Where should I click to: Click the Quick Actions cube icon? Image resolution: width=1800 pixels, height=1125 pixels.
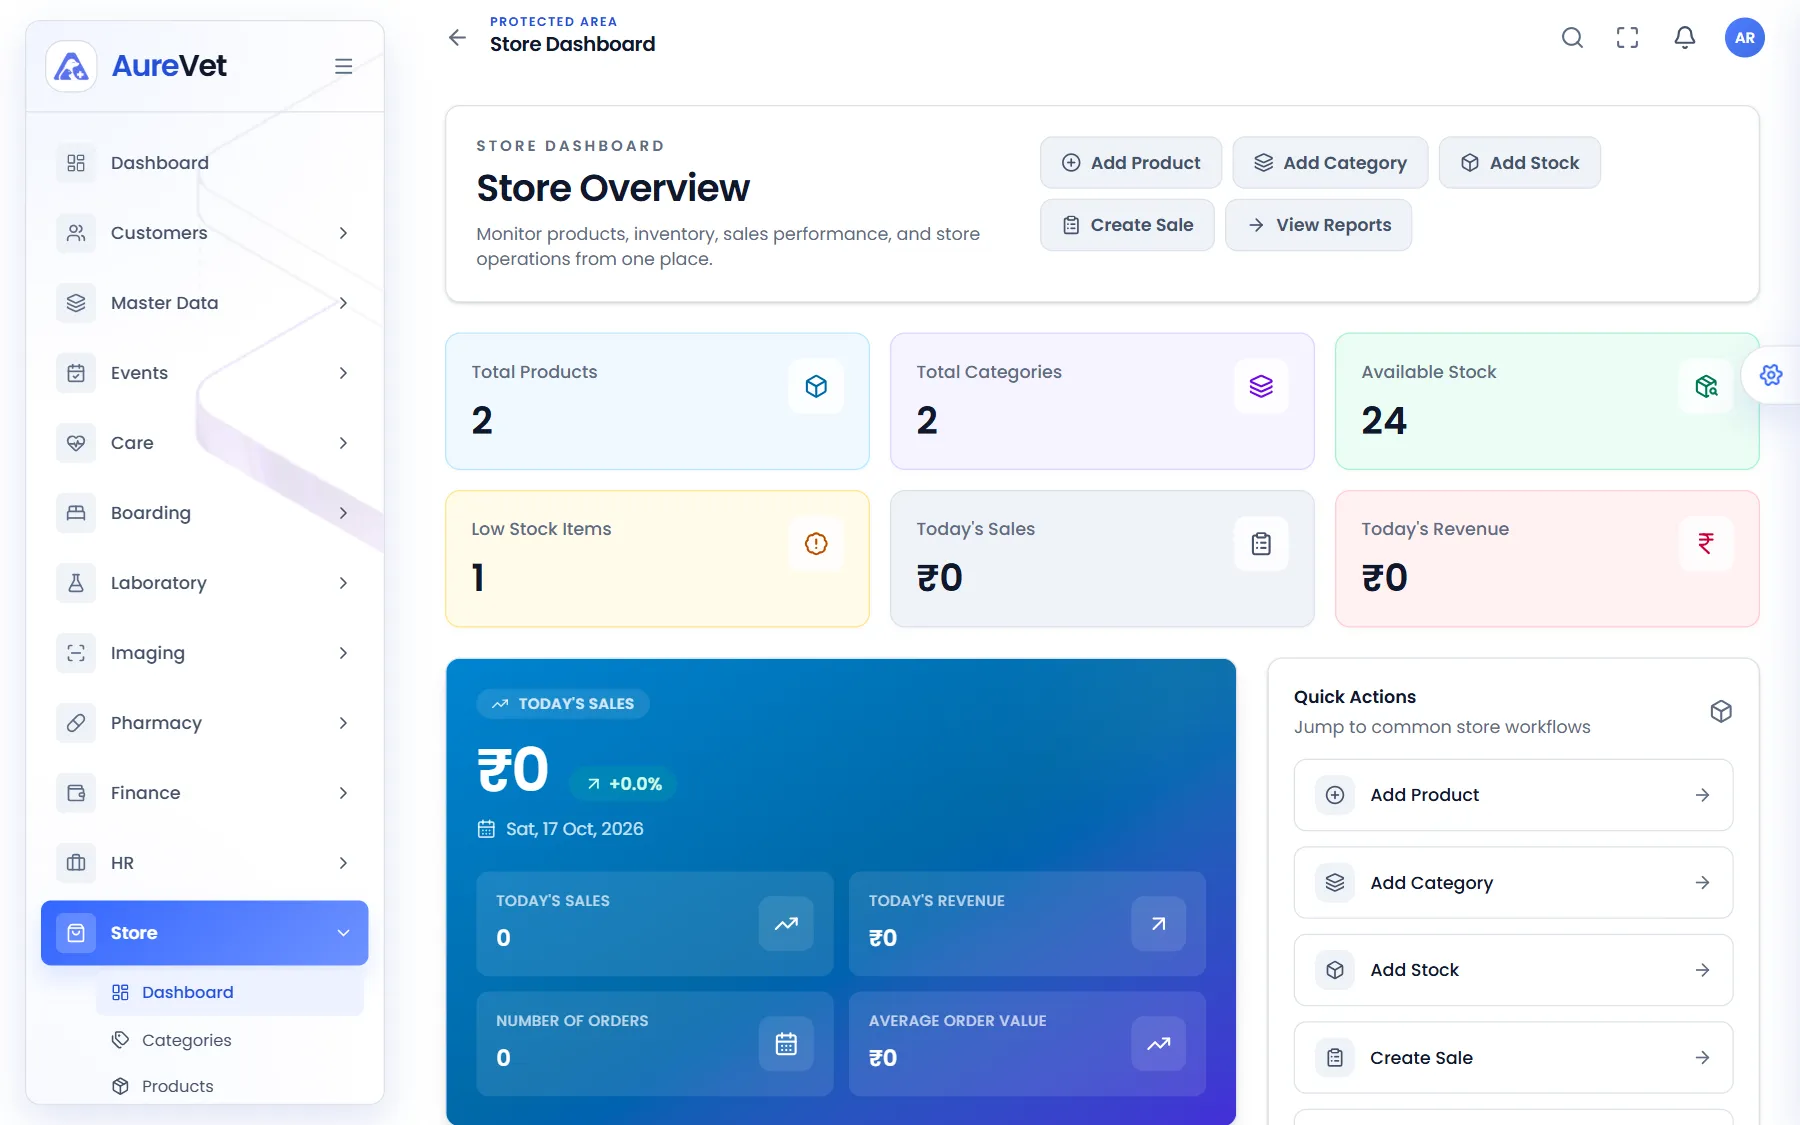click(1721, 711)
